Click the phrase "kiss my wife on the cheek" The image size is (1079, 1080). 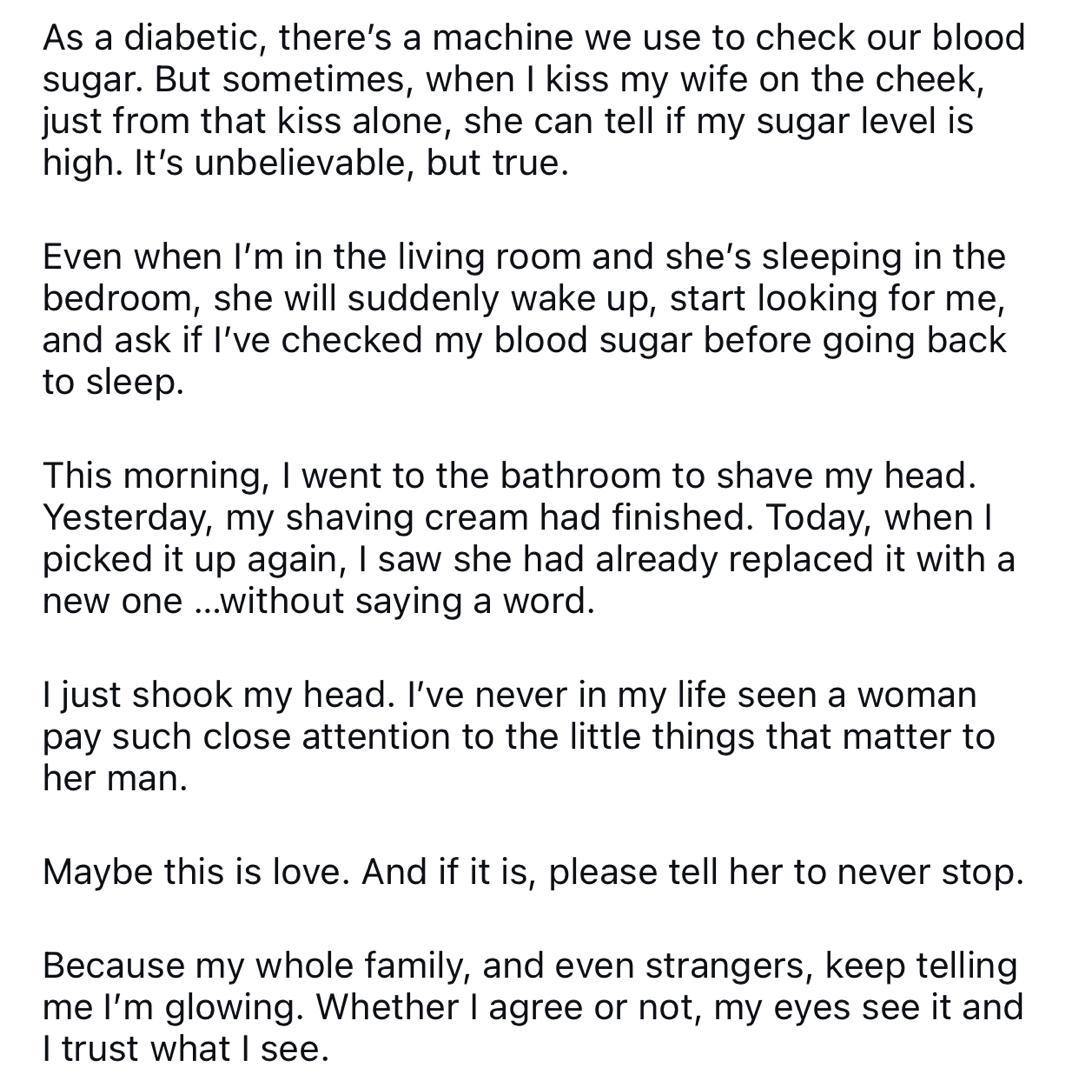point(765,80)
